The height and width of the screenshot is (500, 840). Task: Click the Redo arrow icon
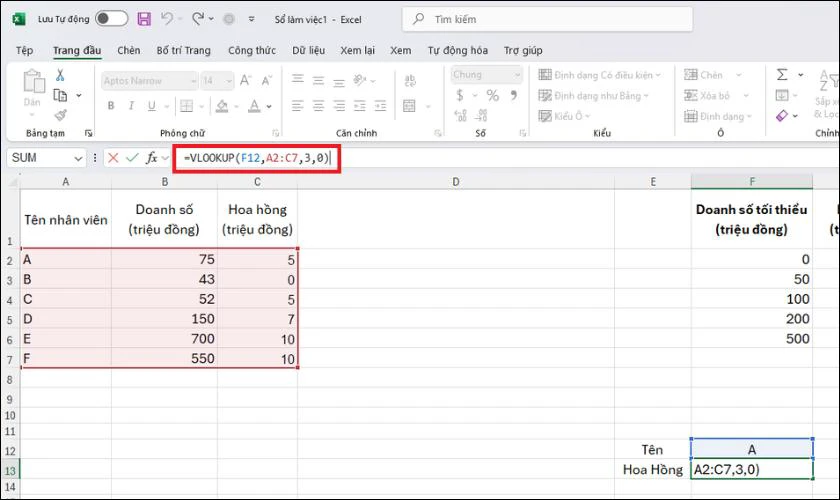click(198, 19)
